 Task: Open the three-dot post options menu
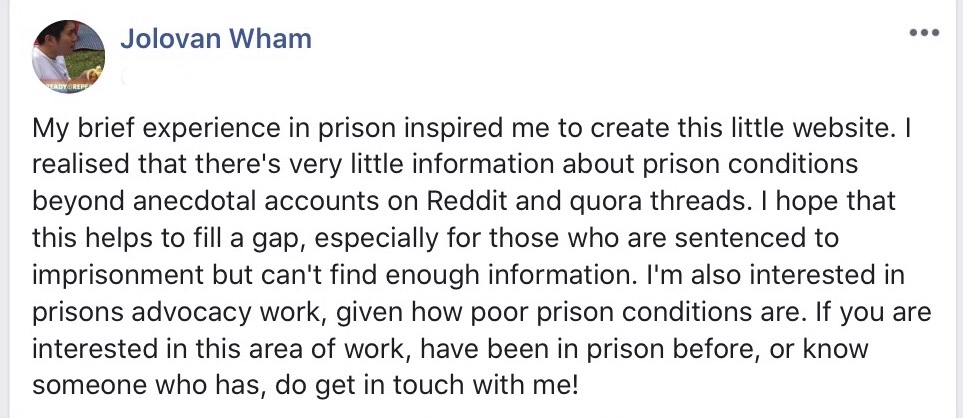click(924, 33)
